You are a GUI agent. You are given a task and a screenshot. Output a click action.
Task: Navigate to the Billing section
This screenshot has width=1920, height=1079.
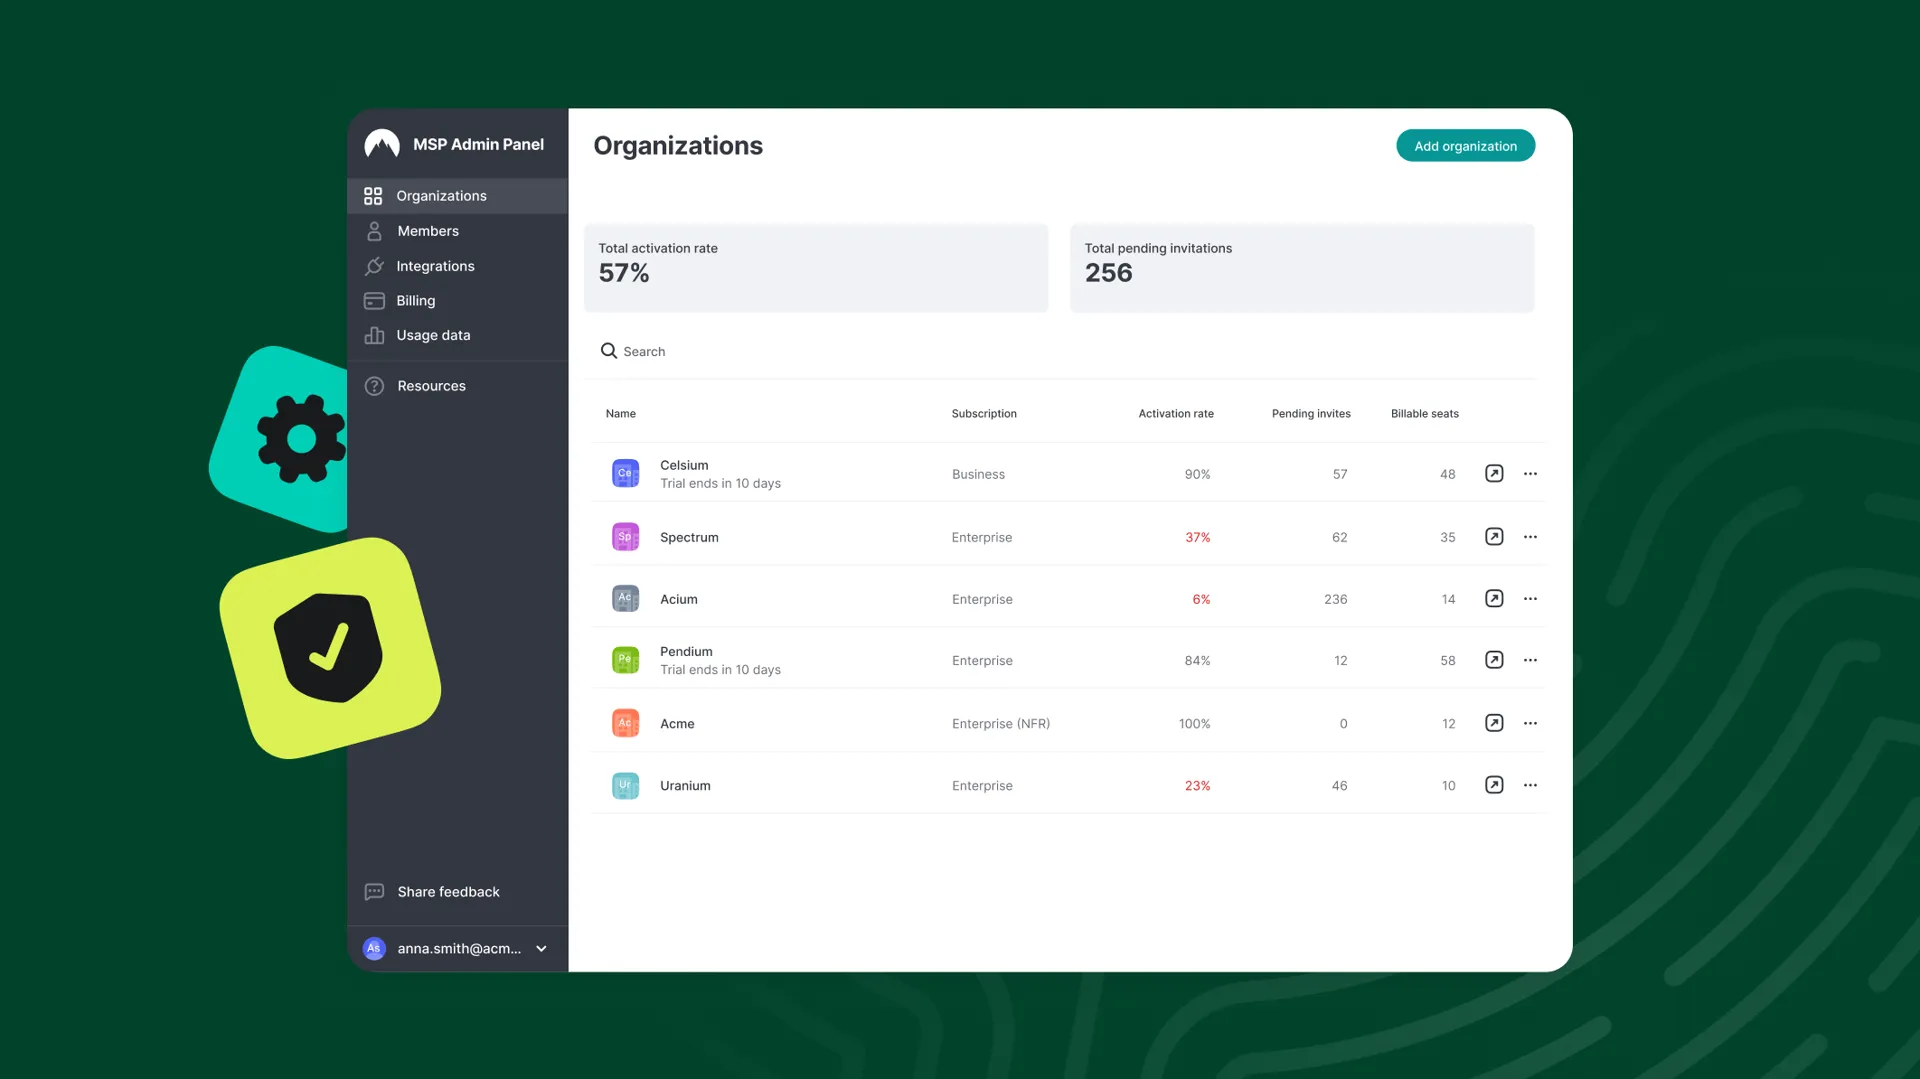[415, 300]
